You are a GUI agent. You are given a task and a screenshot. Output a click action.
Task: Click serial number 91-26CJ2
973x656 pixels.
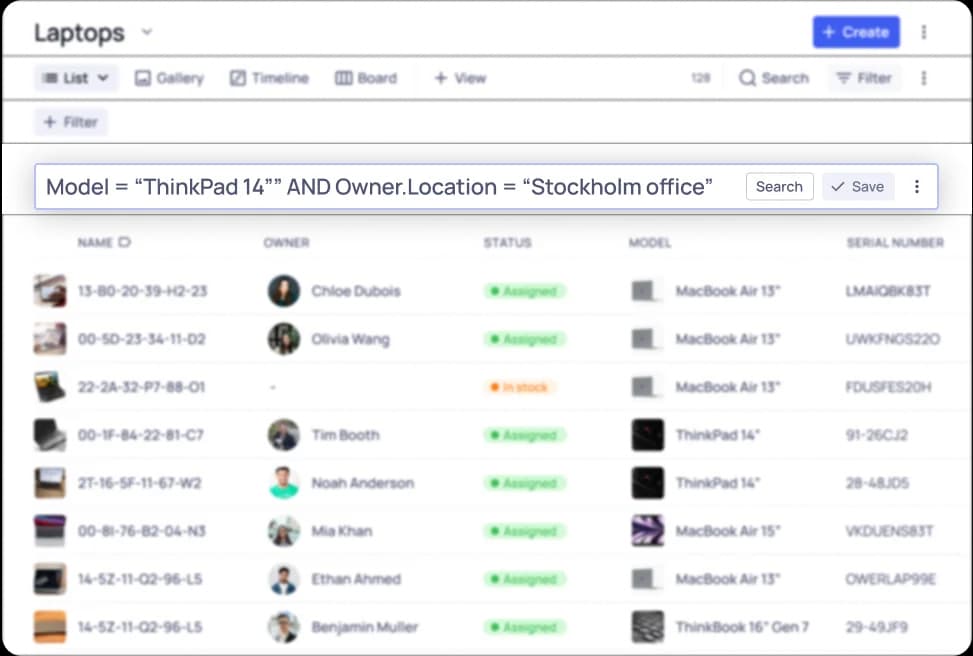point(876,435)
